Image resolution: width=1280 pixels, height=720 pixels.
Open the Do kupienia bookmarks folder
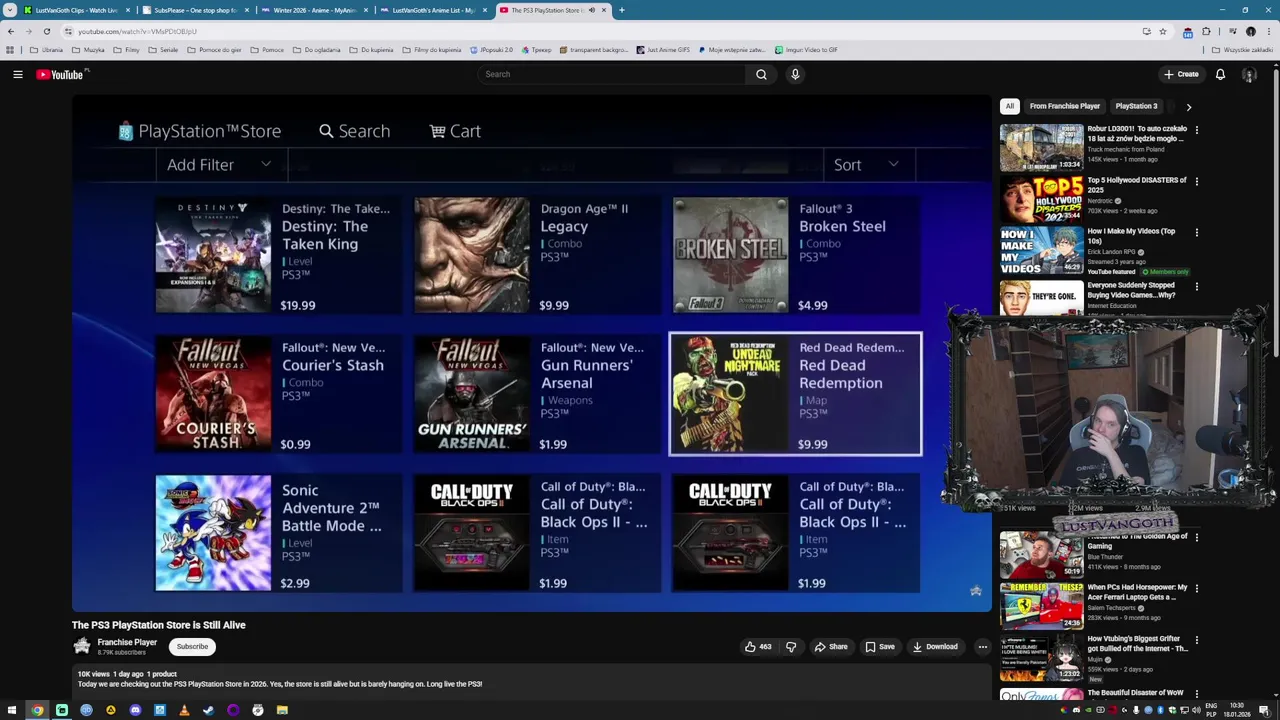371,49
